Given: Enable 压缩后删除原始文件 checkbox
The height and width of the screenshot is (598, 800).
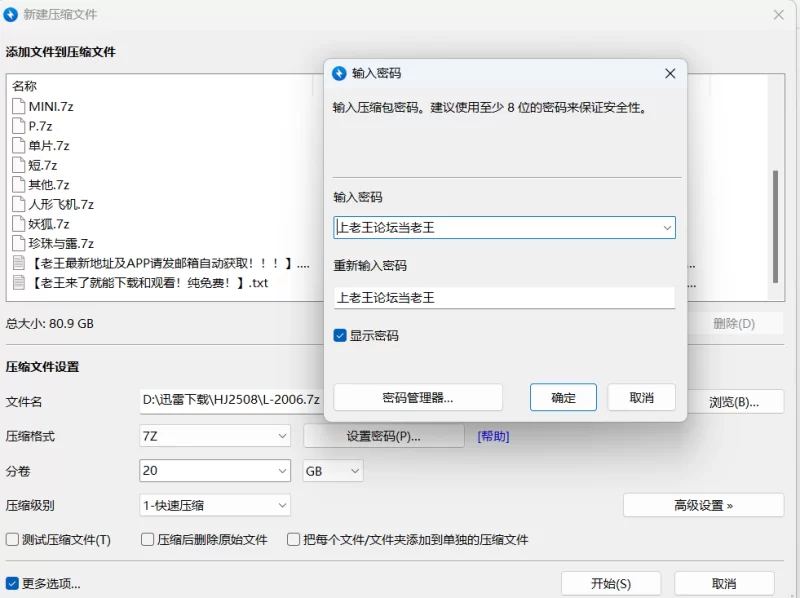Looking at the screenshot, I should [148, 540].
